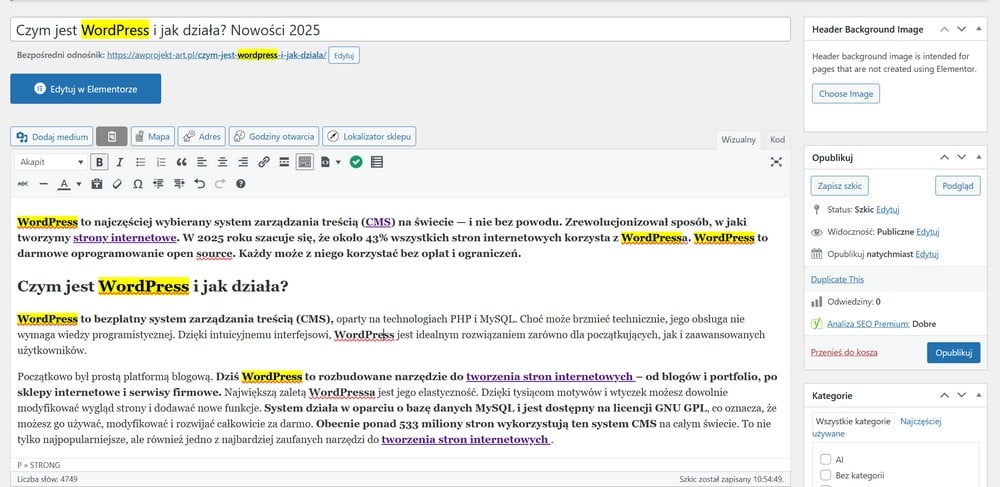Redo the last edit

[220, 184]
